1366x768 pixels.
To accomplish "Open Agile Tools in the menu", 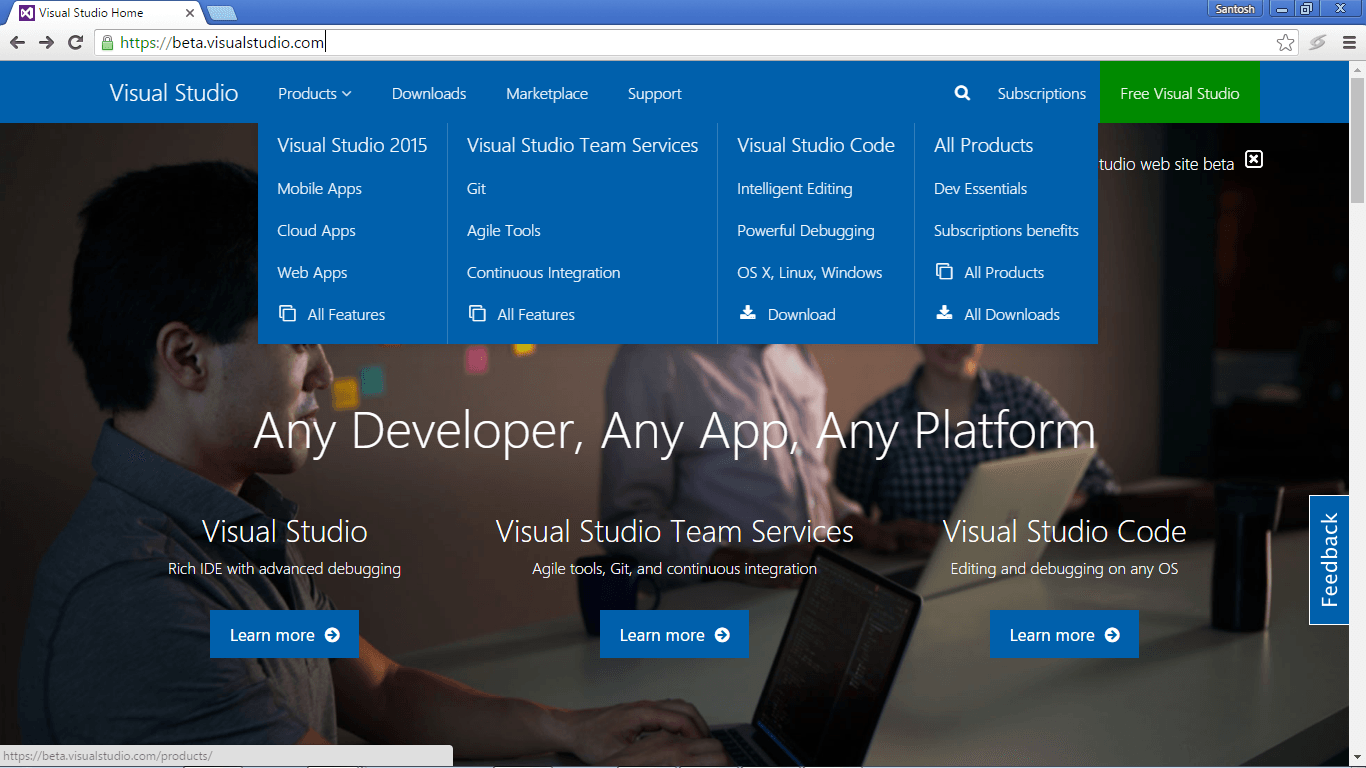I will (504, 231).
